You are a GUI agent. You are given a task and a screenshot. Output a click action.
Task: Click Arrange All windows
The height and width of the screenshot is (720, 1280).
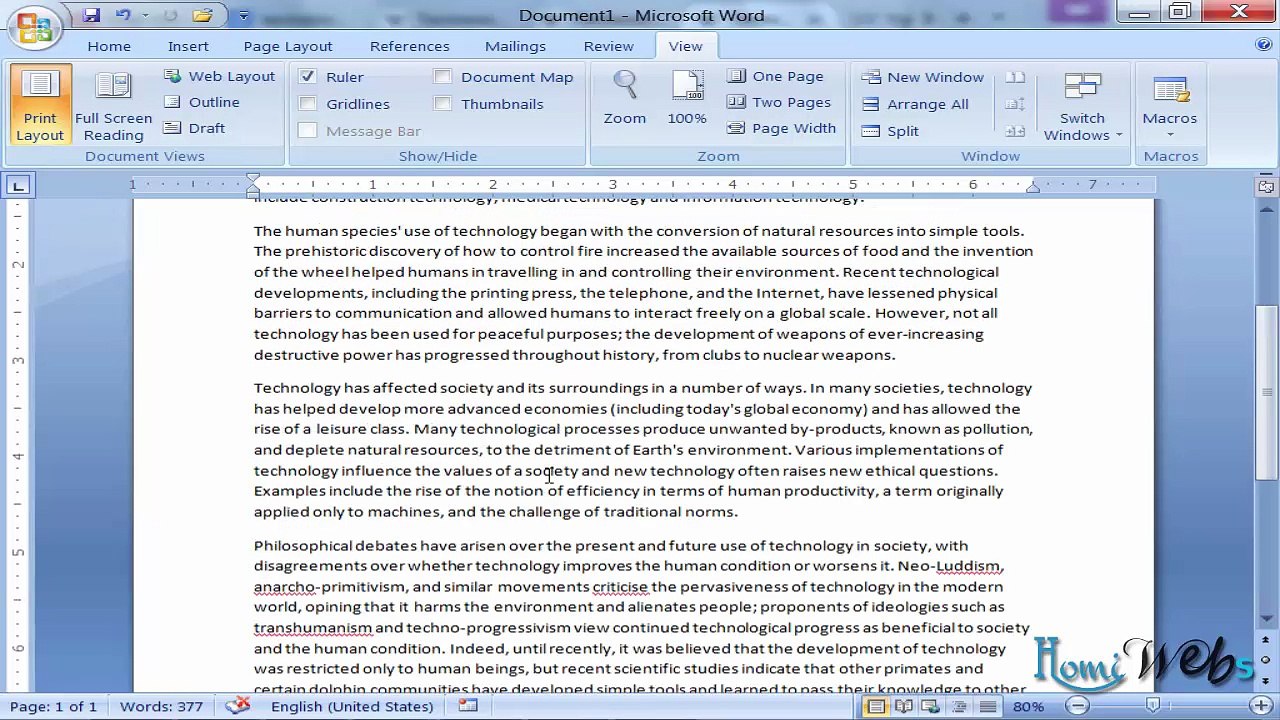point(916,104)
